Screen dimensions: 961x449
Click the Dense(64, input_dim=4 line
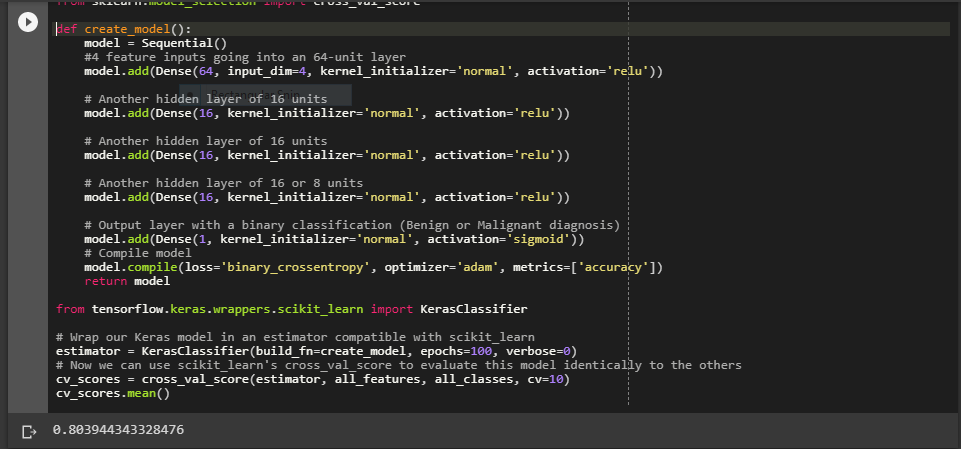374,71
